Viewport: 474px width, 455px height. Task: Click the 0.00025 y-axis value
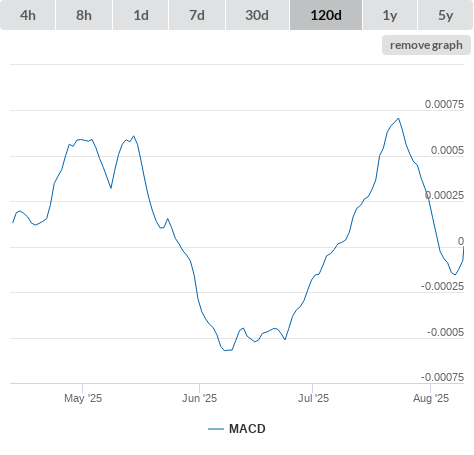[x=444, y=195]
